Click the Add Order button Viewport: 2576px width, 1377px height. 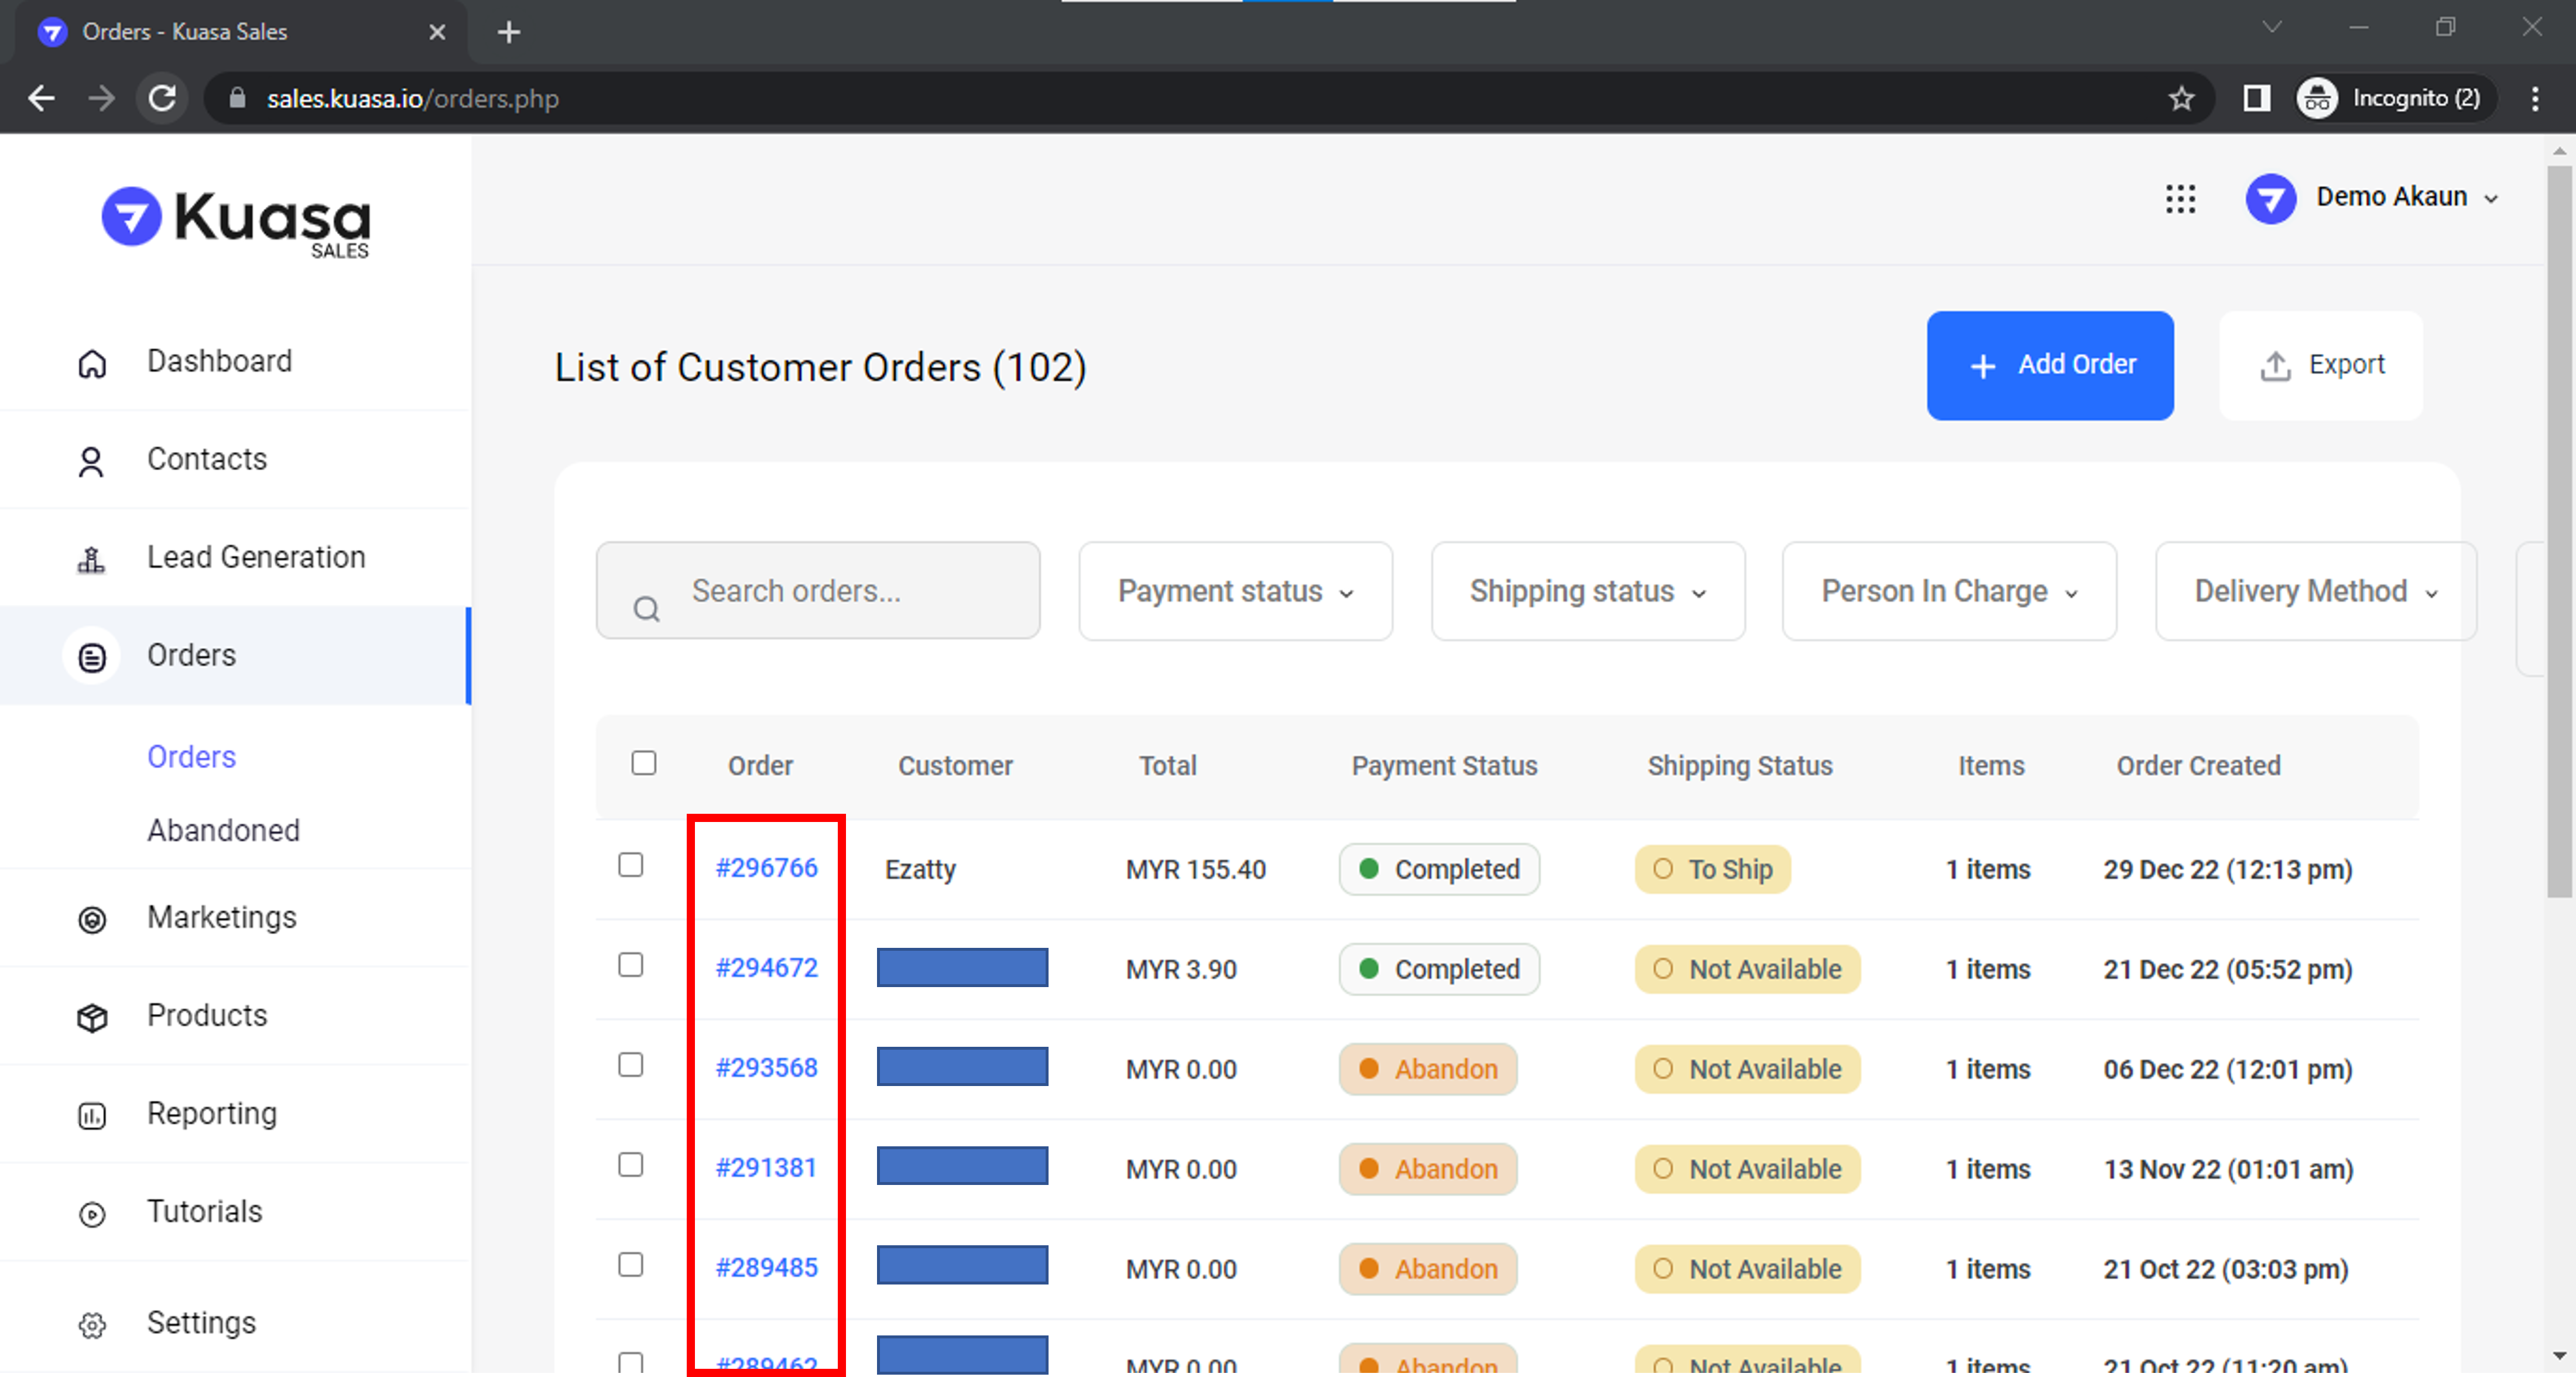click(x=2049, y=365)
